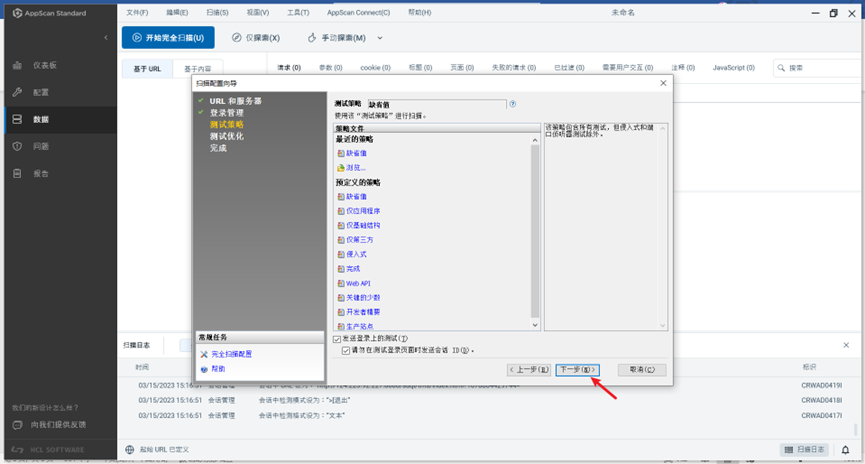This screenshot has width=865, height=464.
Task: Go to 测试优化 wizard step
Action: click(227, 136)
